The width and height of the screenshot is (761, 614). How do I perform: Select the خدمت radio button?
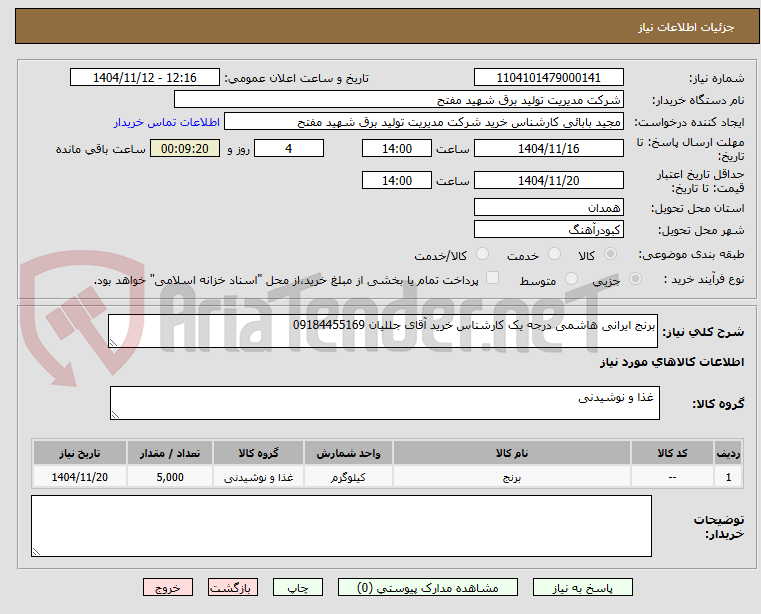tap(554, 254)
